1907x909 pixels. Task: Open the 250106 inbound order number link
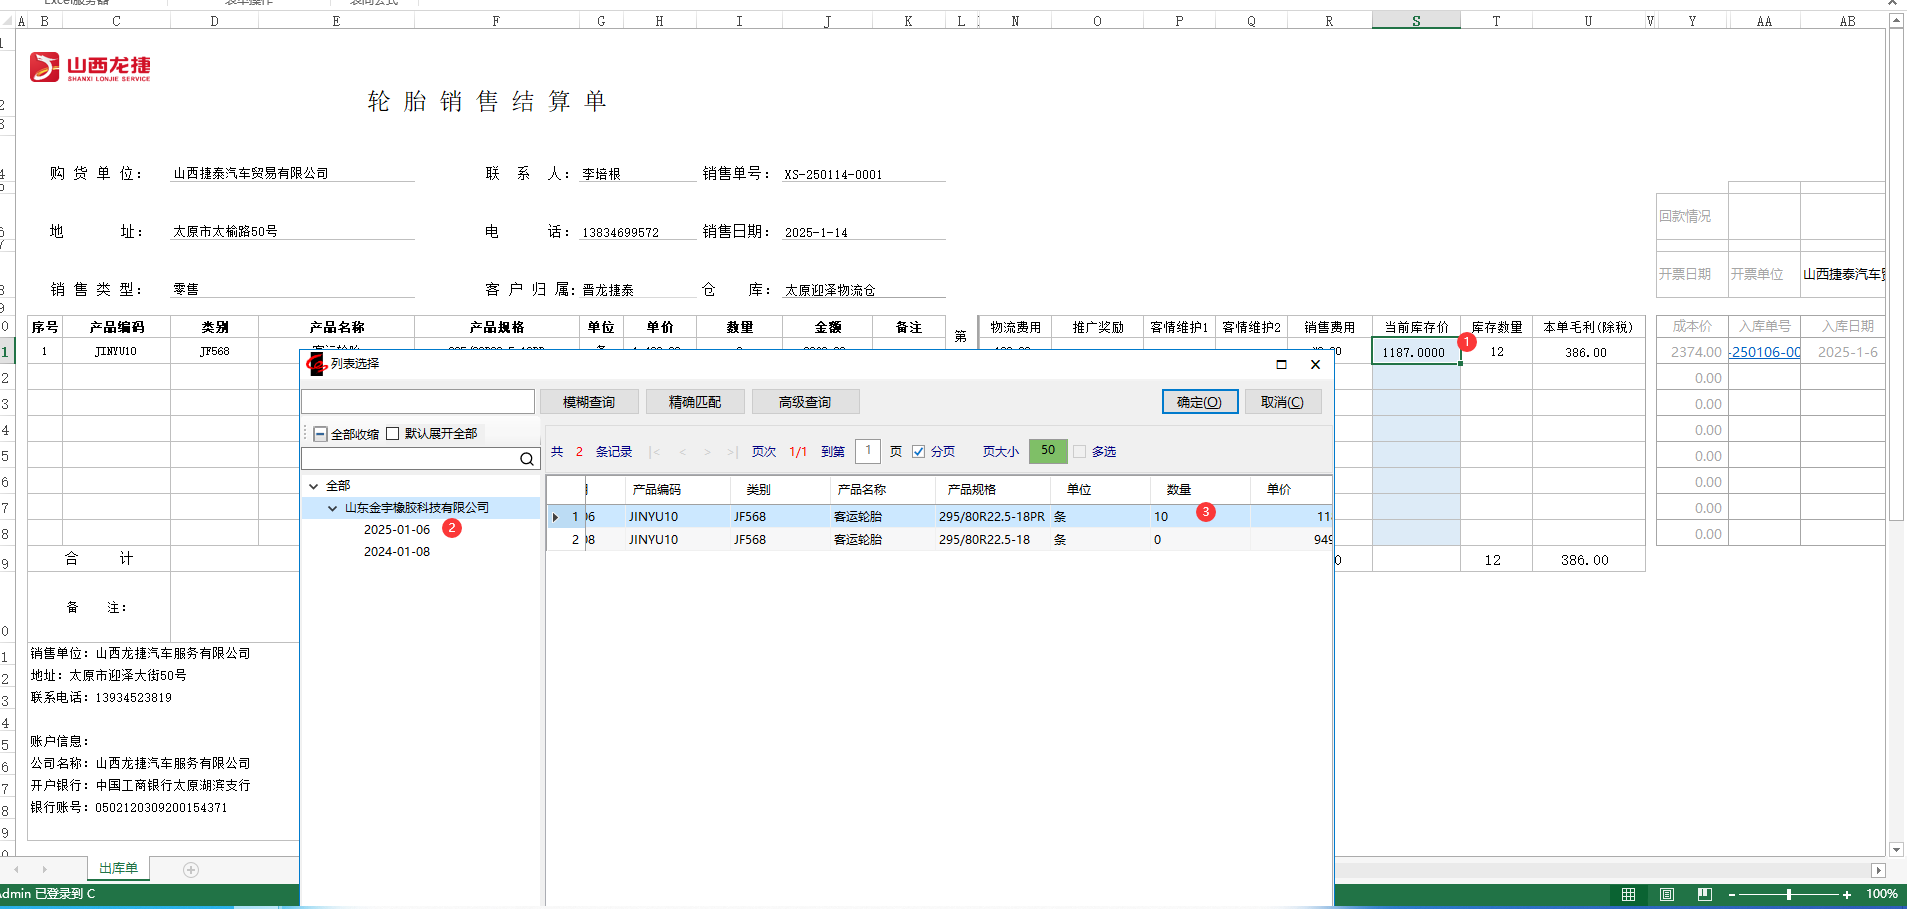pyautogui.click(x=1765, y=352)
